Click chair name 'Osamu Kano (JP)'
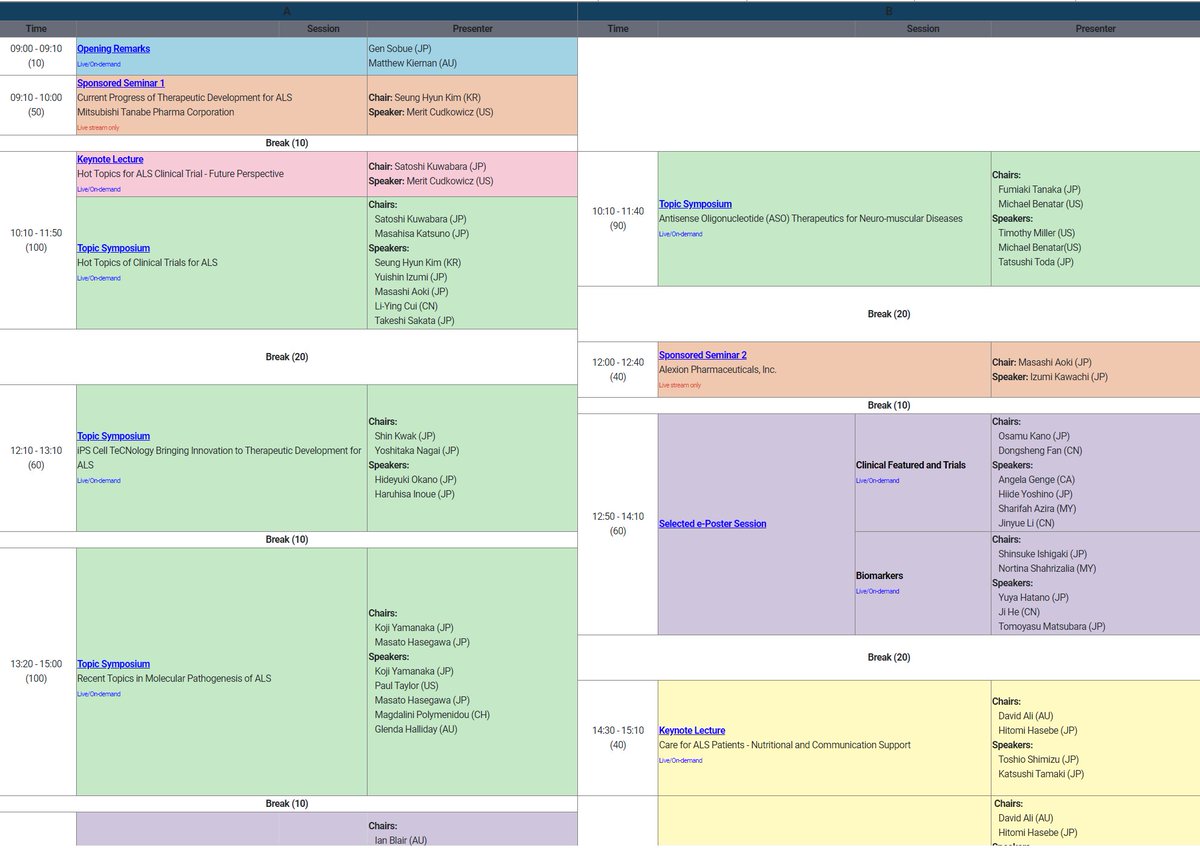Image resolution: width=1200 pixels, height=848 pixels. tap(1034, 436)
